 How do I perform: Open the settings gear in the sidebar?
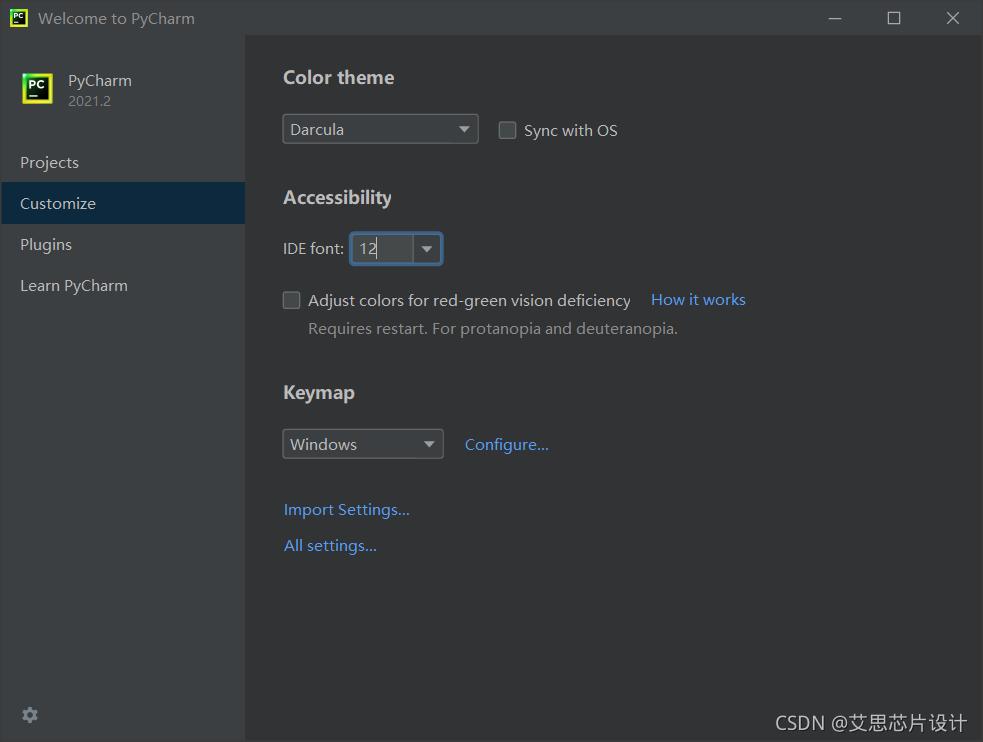point(29,715)
